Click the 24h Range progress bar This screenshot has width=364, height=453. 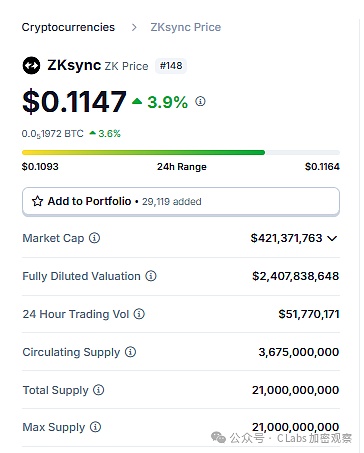181,153
